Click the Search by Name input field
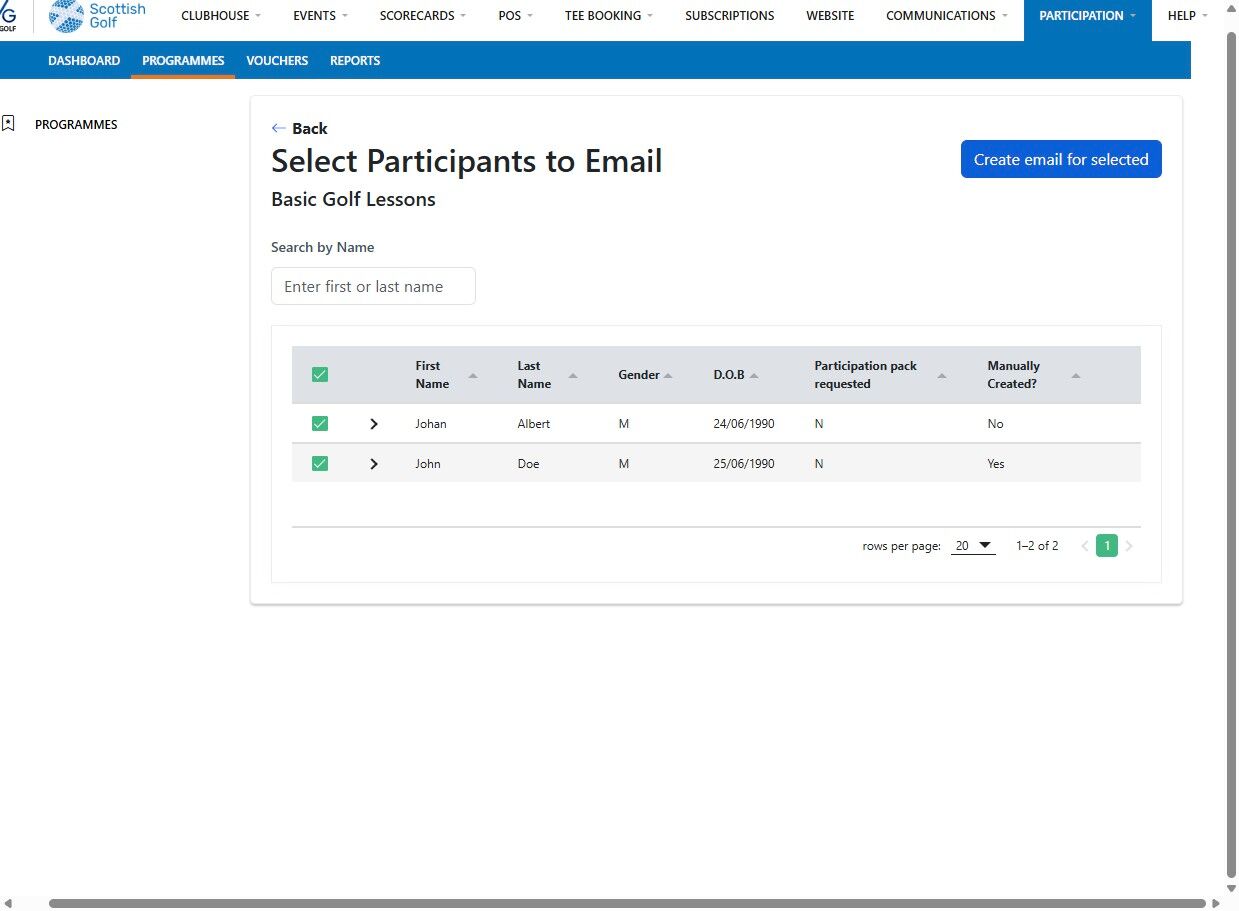The height and width of the screenshot is (911, 1239). (373, 286)
